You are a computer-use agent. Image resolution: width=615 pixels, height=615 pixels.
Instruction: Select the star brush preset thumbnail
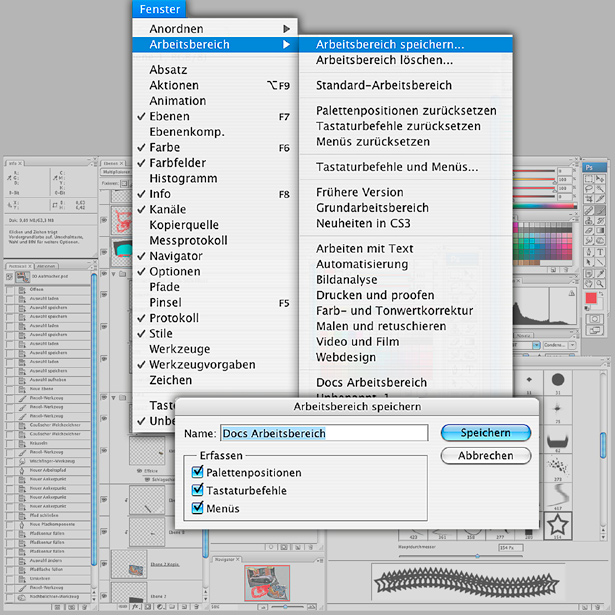pos(557,525)
